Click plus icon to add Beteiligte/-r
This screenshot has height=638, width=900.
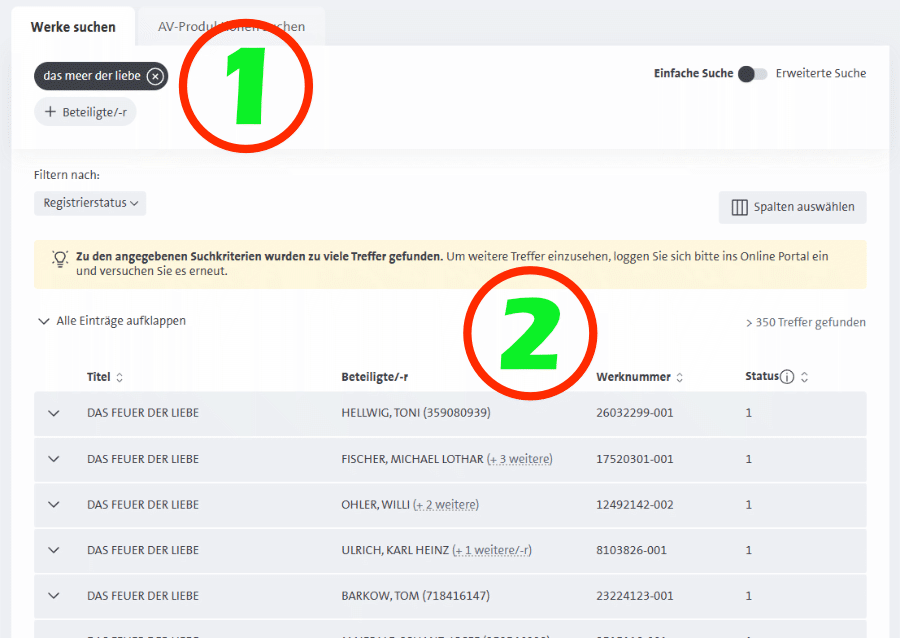coord(50,112)
